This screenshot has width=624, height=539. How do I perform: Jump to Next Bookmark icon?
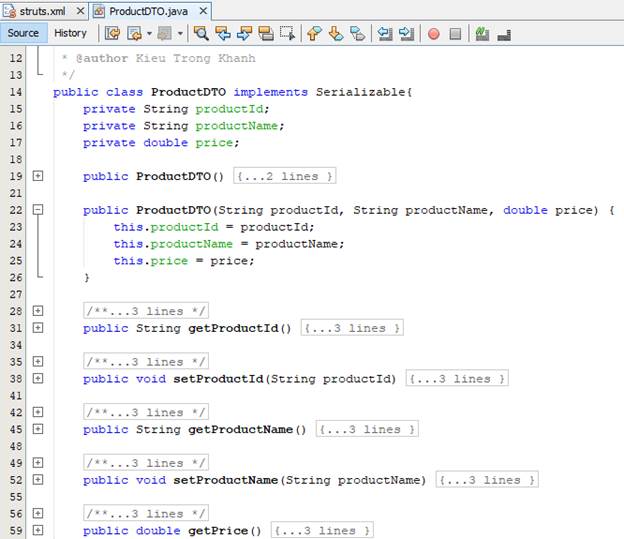coord(336,33)
